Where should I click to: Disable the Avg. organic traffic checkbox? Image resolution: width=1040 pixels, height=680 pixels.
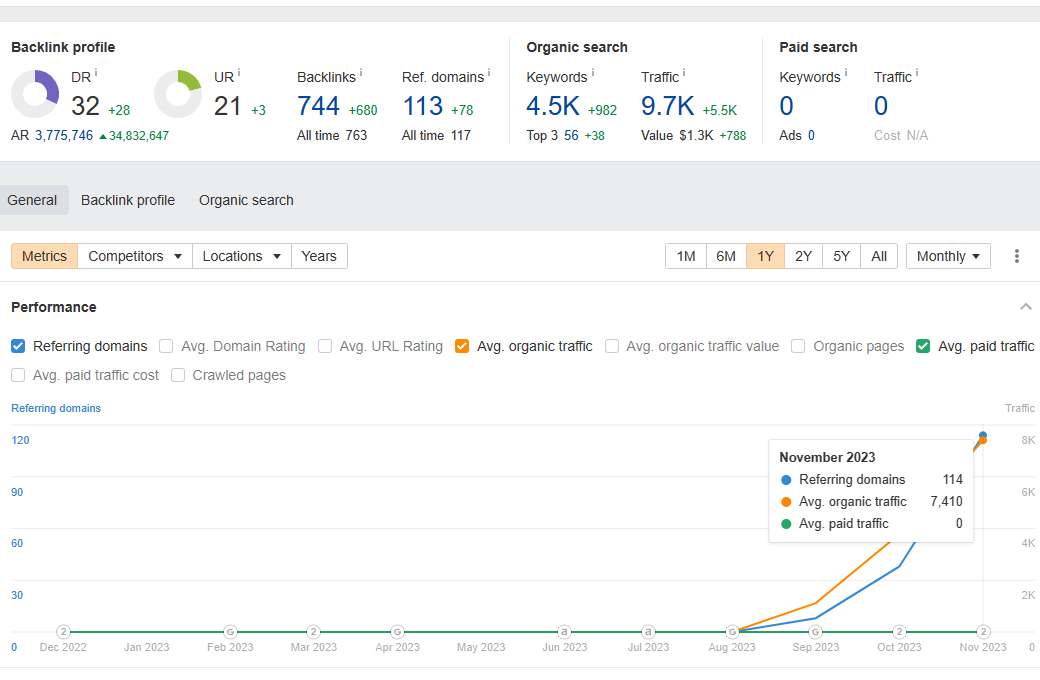(x=462, y=346)
